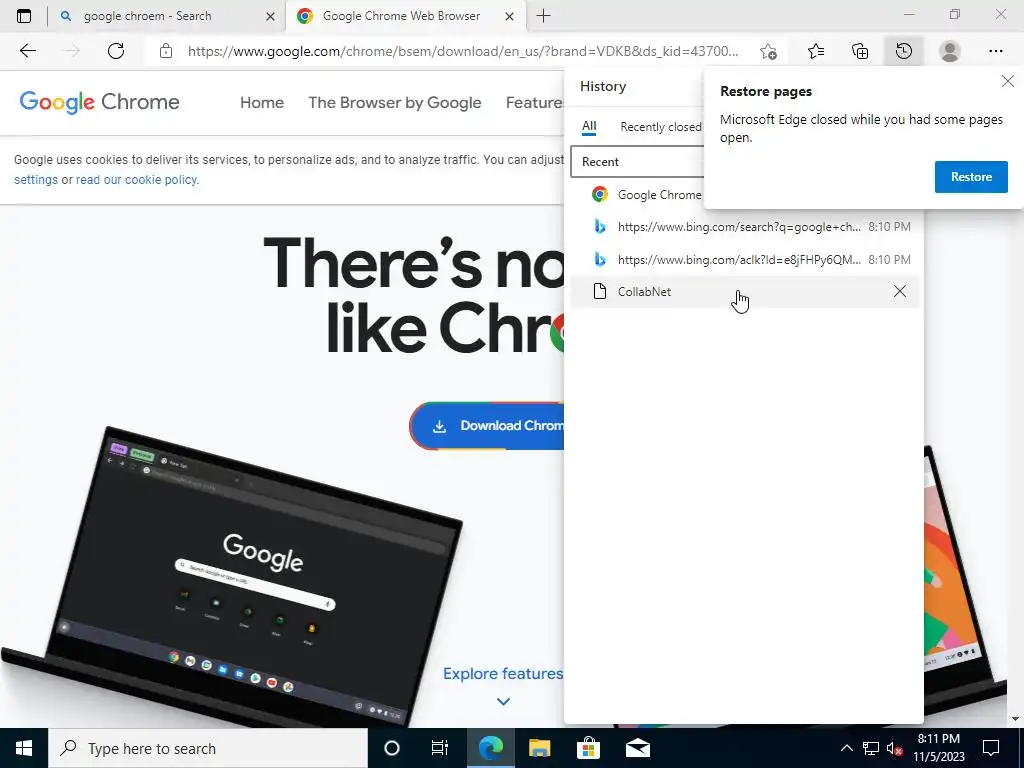Open the tab actions menu icon
The height and width of the screenshot is (768, 1024).
tap(24, 16)
